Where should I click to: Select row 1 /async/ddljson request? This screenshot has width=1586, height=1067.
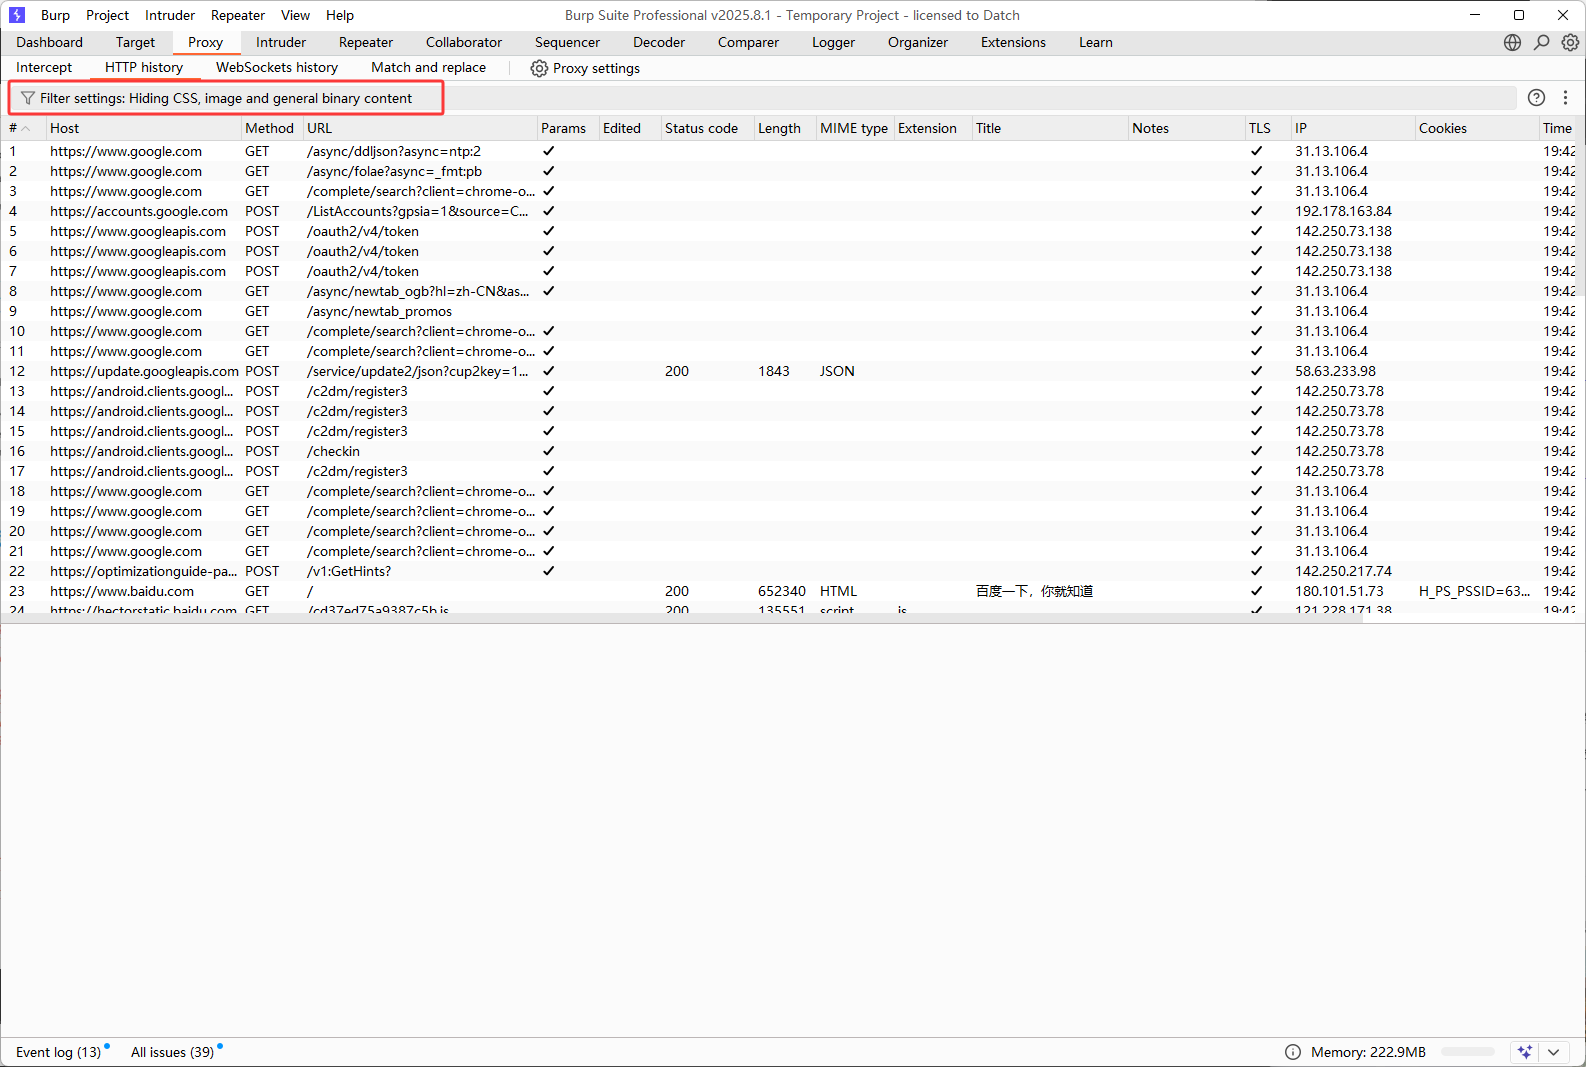790,151
